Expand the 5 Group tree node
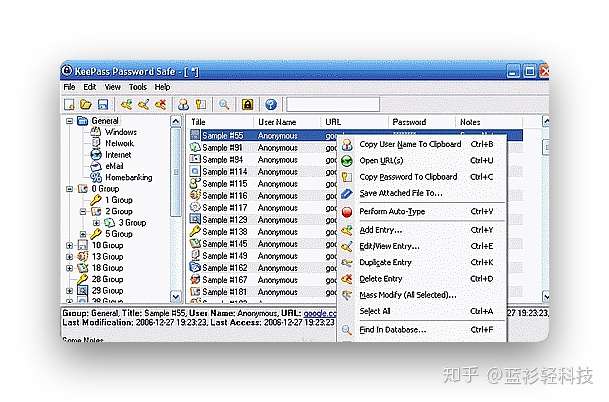This screenshot has height=402, width=609. [83, 234]
